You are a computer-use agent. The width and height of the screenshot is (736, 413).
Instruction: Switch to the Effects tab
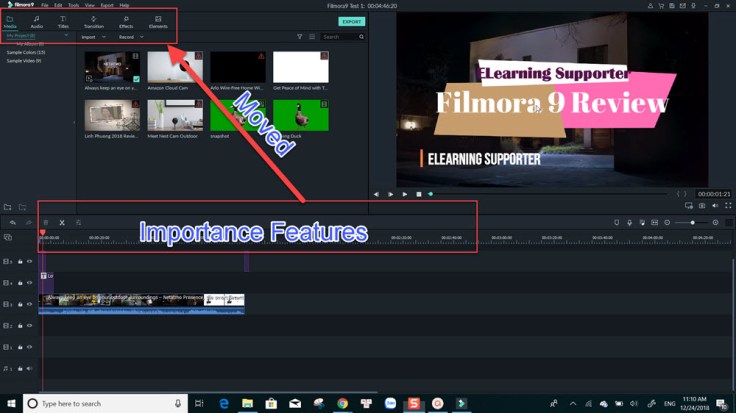(x=126, y=22)
